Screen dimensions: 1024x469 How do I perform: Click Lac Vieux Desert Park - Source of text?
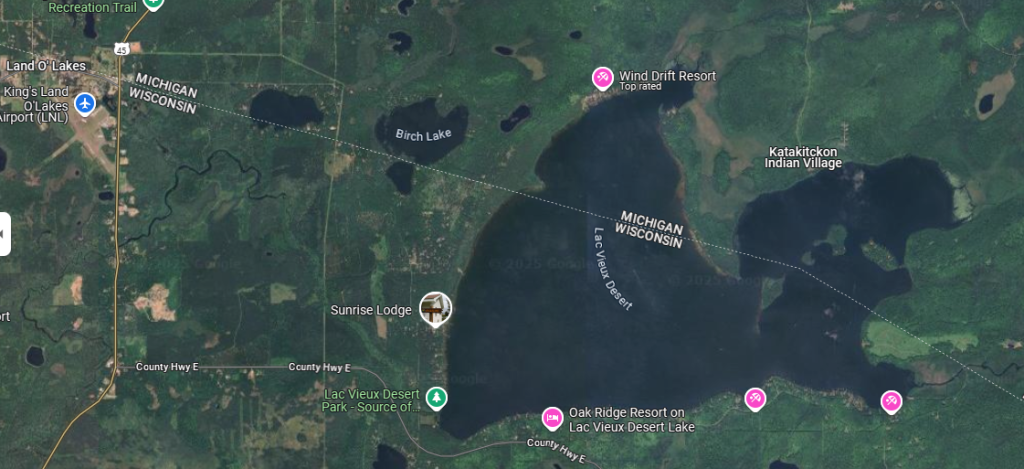coord(370,401)
